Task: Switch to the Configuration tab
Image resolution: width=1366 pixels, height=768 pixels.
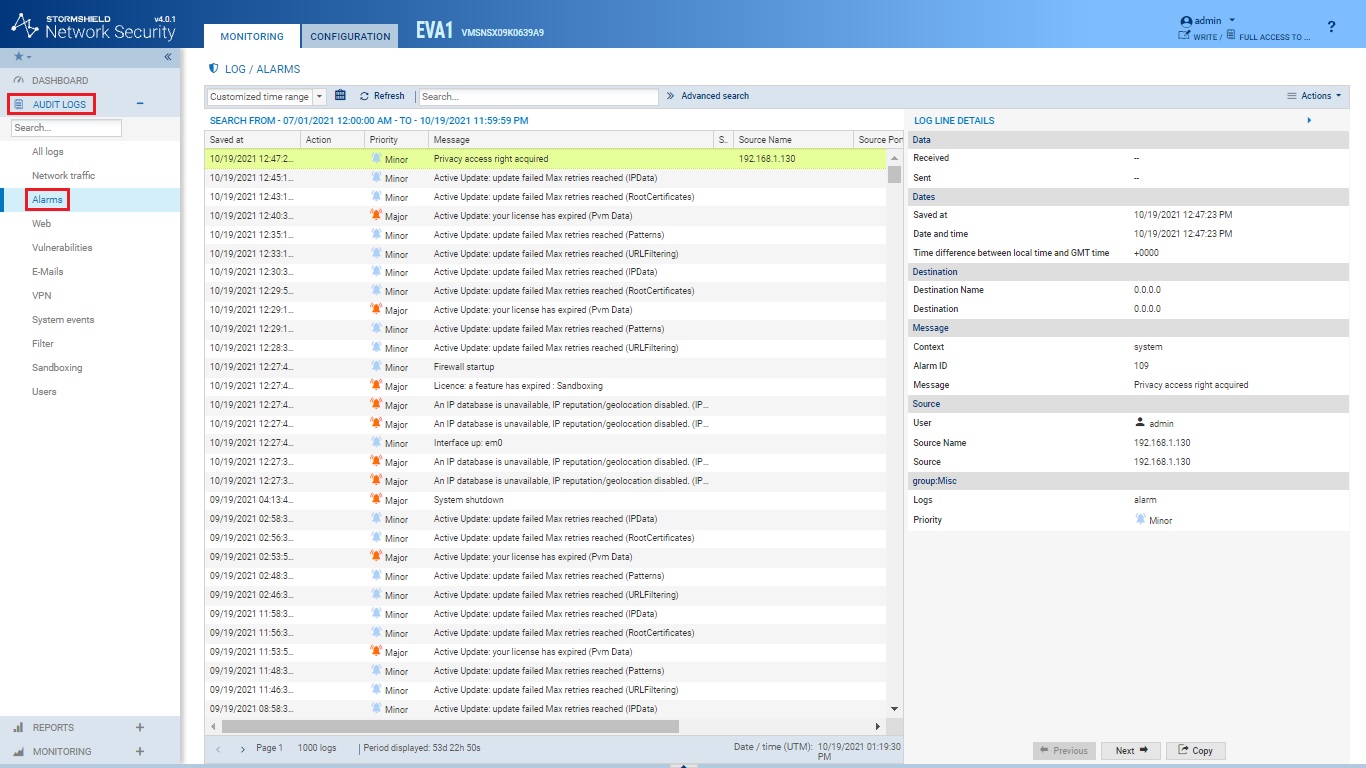Action: click(350, 37)
